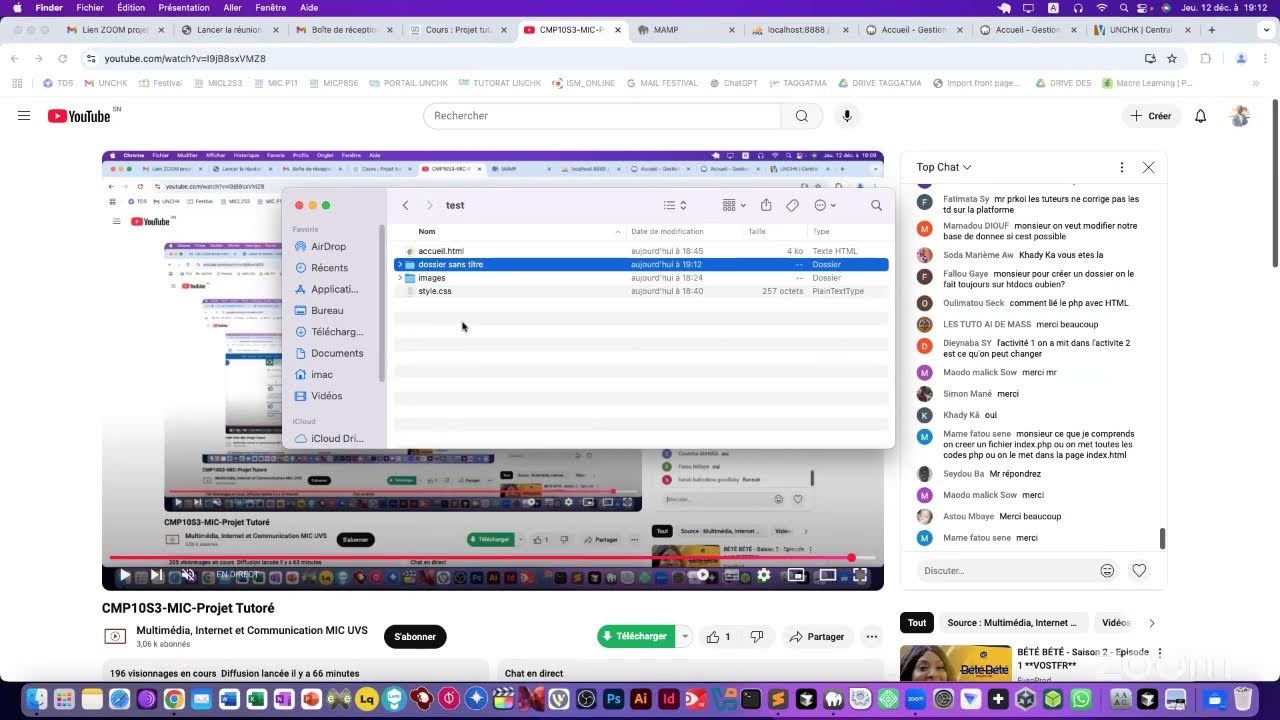The width and height of the screenshot is (1280, 720).
Task: Select the Vidéos filter chip
Action: click(1116, 623)
